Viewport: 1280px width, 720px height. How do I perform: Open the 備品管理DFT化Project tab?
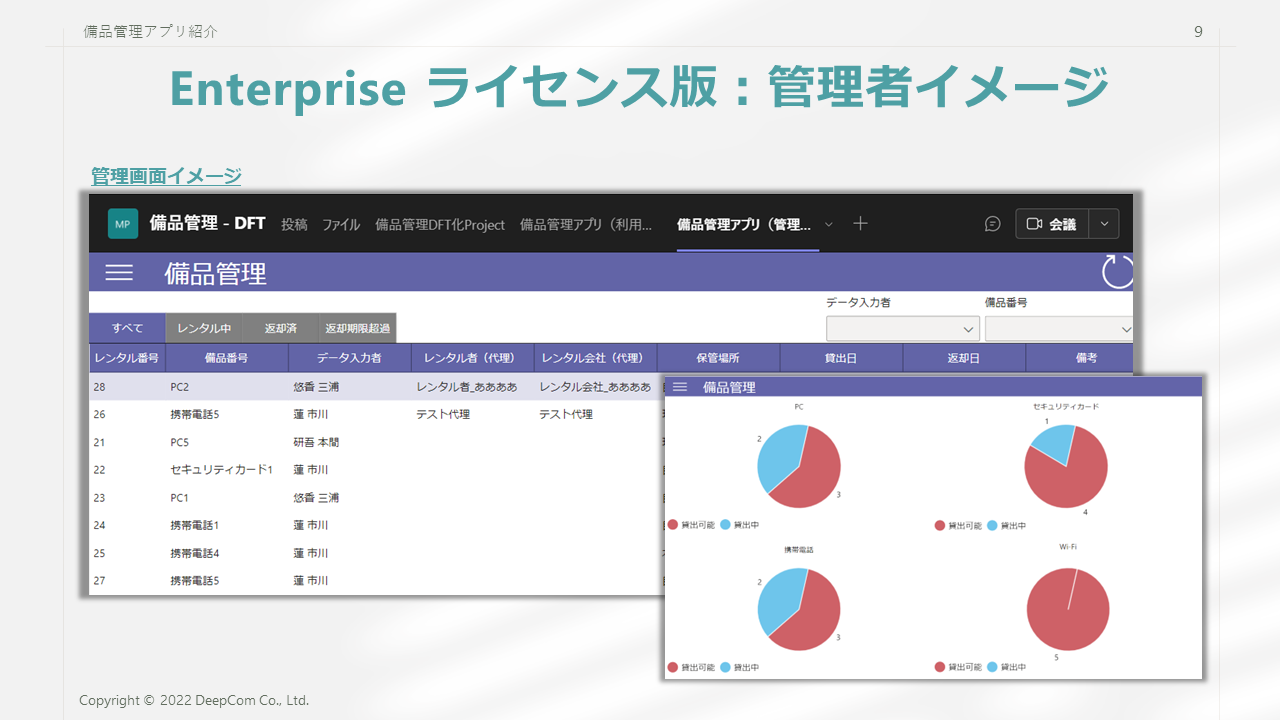click(x=440, y=224)
